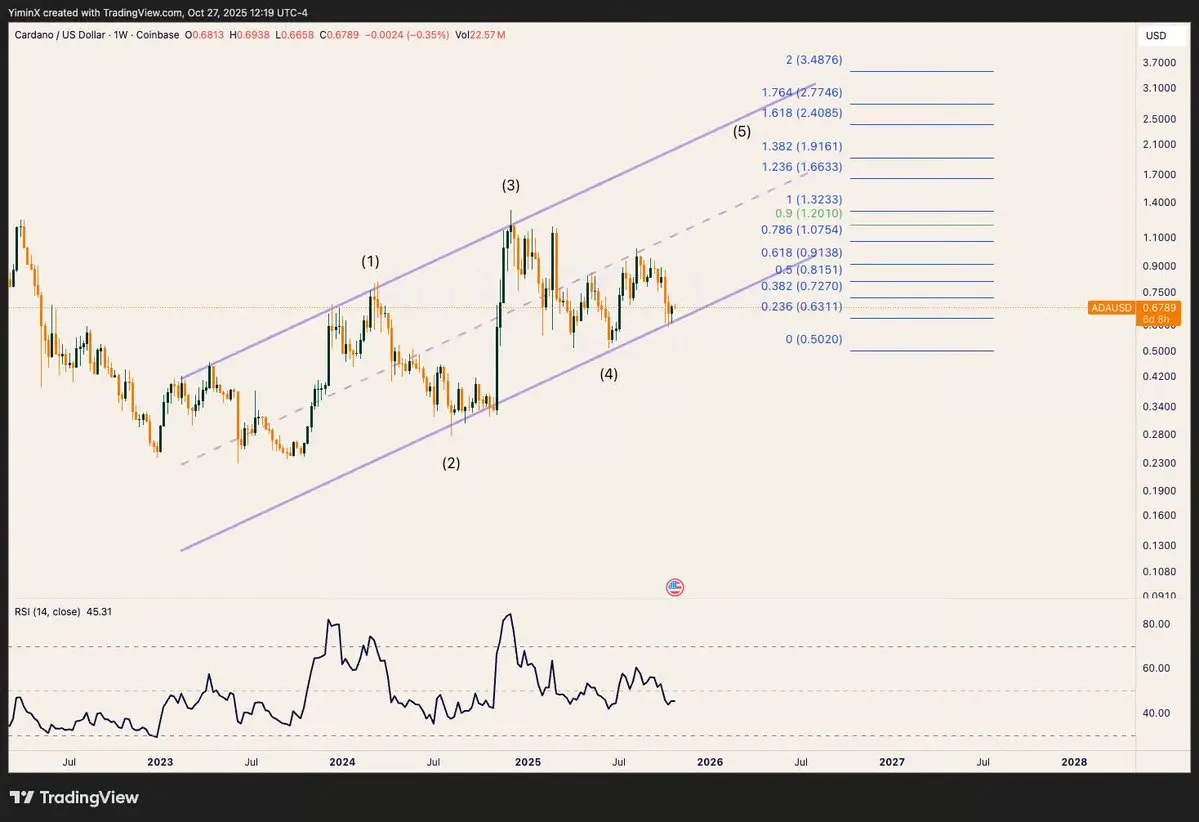Click the 0.618 (0.9138) Fibonacci level label

(x=802, y=253)
